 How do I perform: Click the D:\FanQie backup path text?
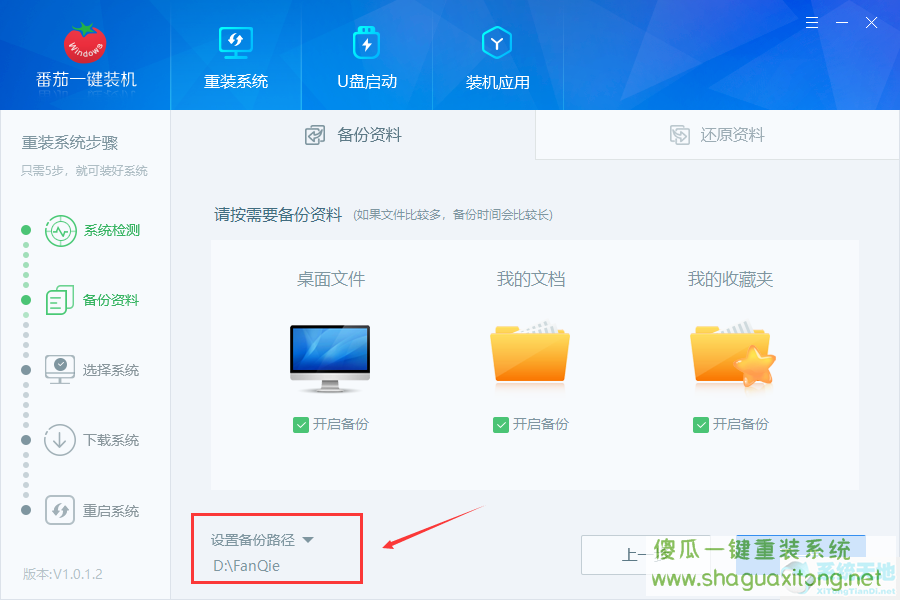coord(246,566)
